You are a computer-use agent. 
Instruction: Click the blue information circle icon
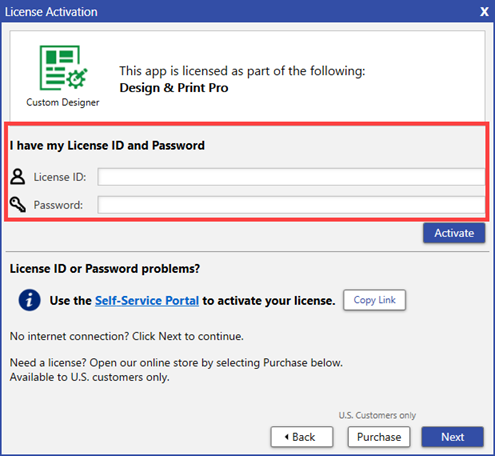tap(29, 300)
